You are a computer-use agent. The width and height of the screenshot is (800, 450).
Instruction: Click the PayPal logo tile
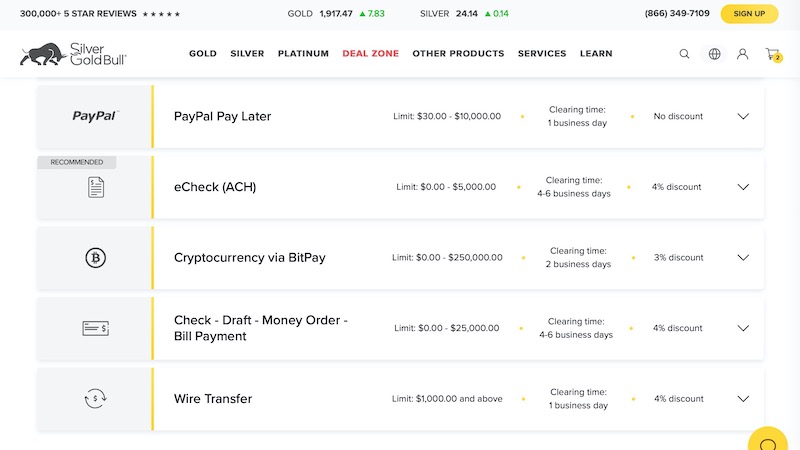[x=95, y=116]
